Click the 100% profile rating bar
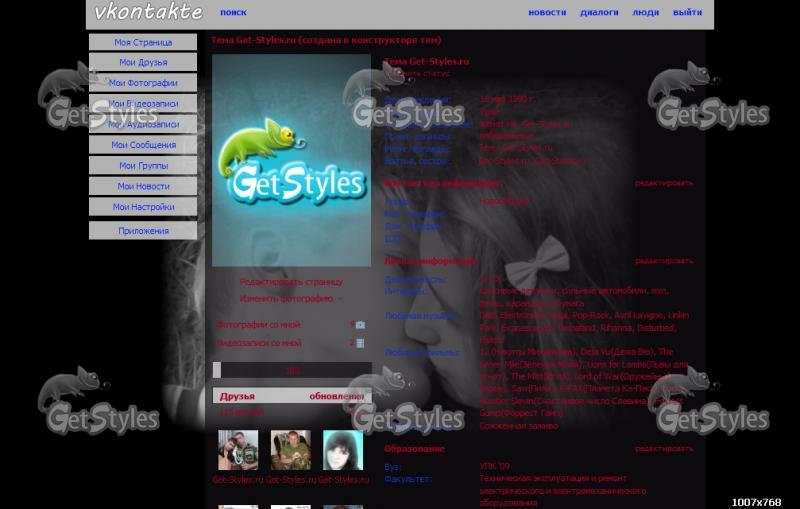The width and height of the screenshot is (800, 509). coord(292,370)
